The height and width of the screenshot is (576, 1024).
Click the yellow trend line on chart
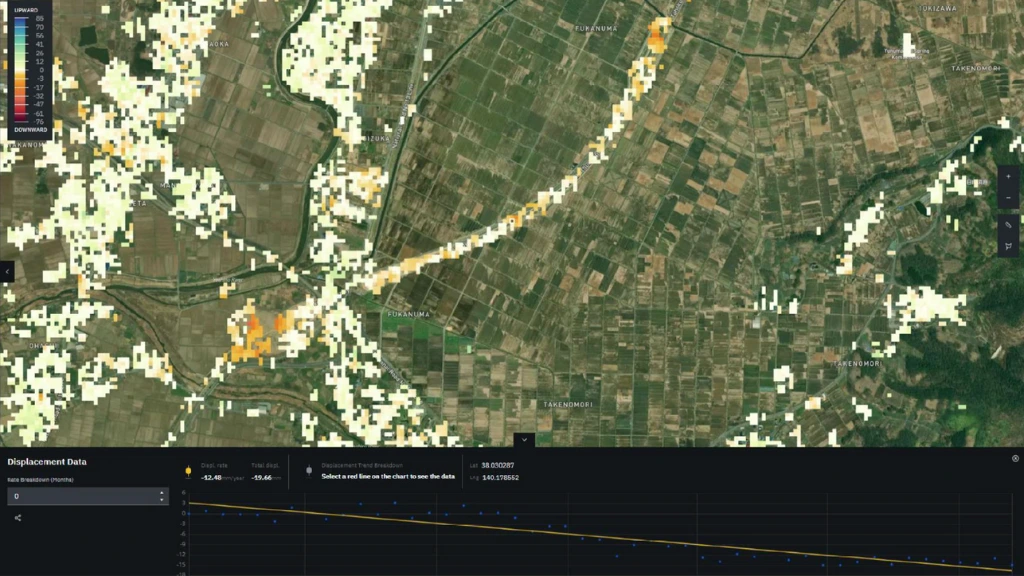pyautogui.click(x=600, y=536)
